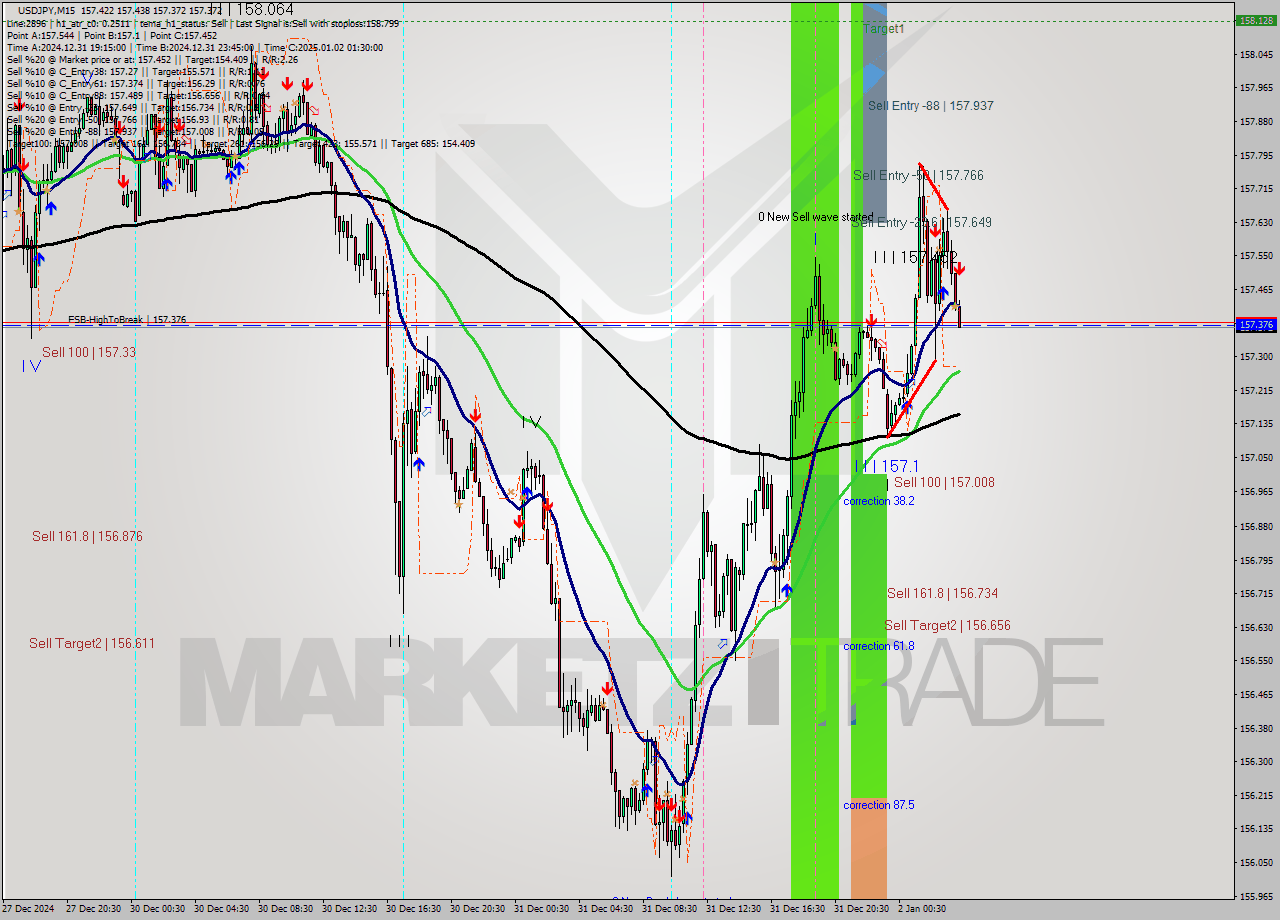Click the 'correction 61.8' label
The height and width of the screenshot is (920, 1280).
point(878,646)
